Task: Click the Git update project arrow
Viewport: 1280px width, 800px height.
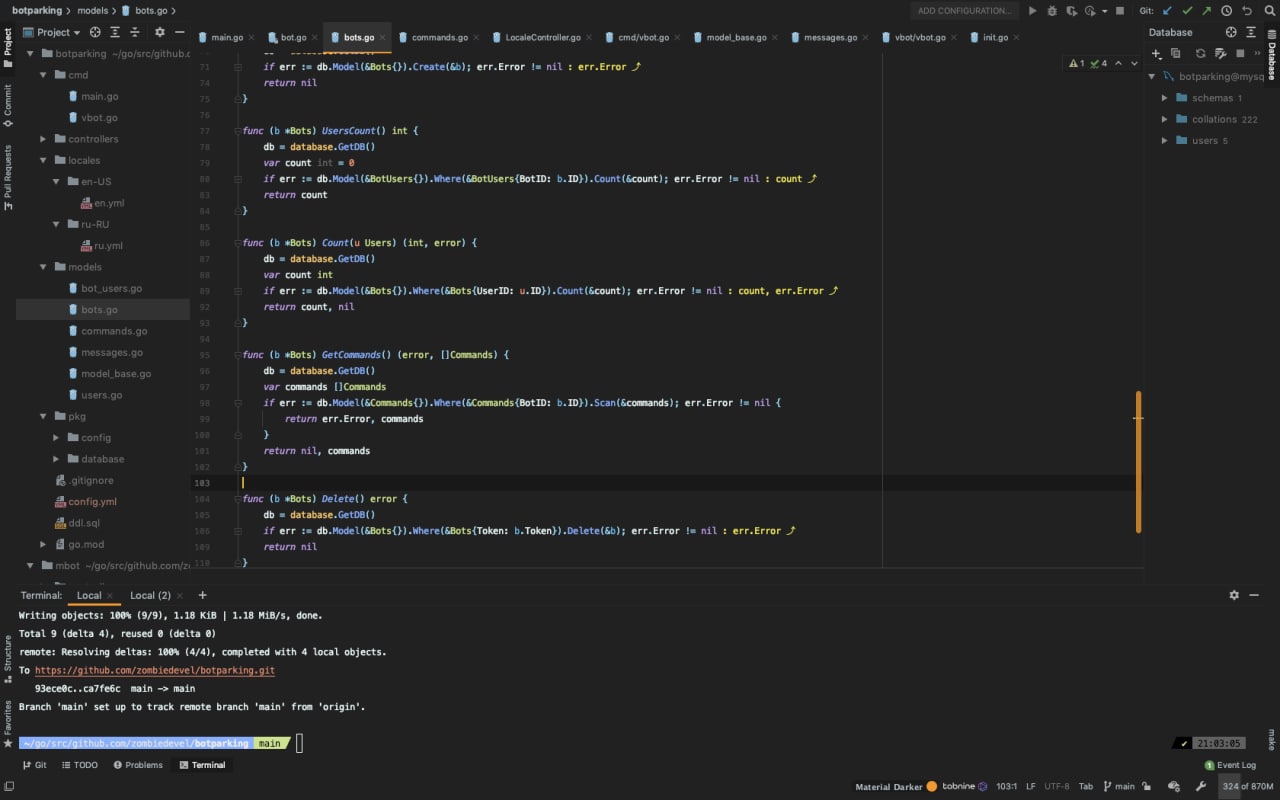Action: click(x=1167, y=11)
